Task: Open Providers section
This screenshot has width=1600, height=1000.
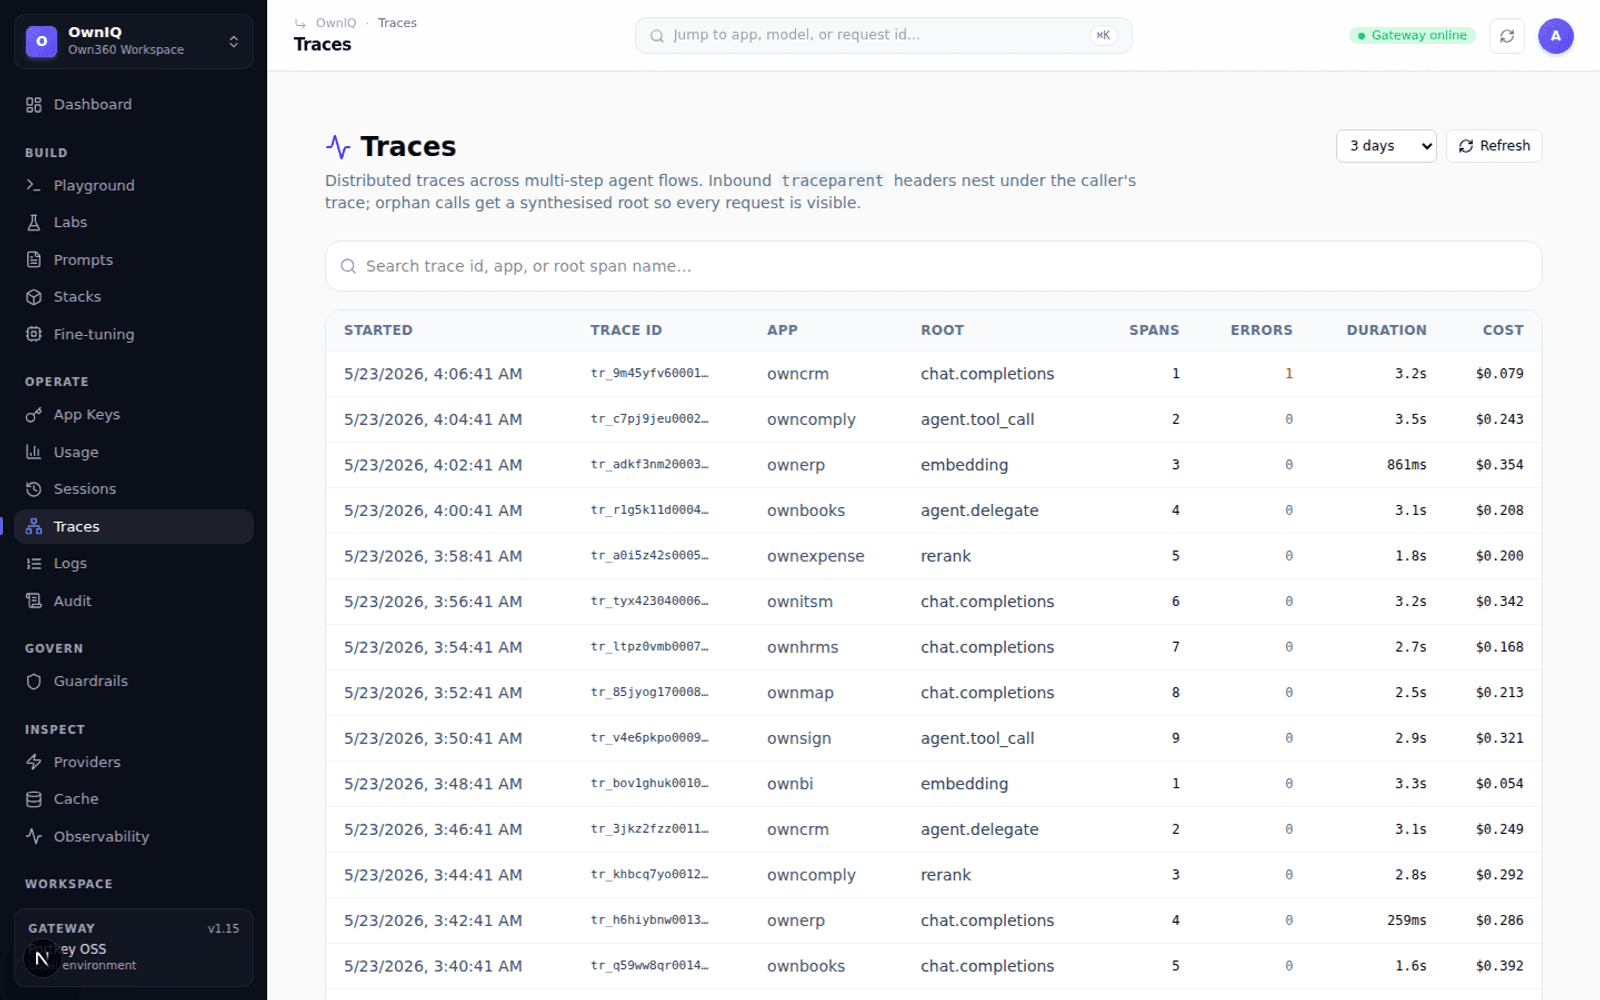Action: (134, 762)
